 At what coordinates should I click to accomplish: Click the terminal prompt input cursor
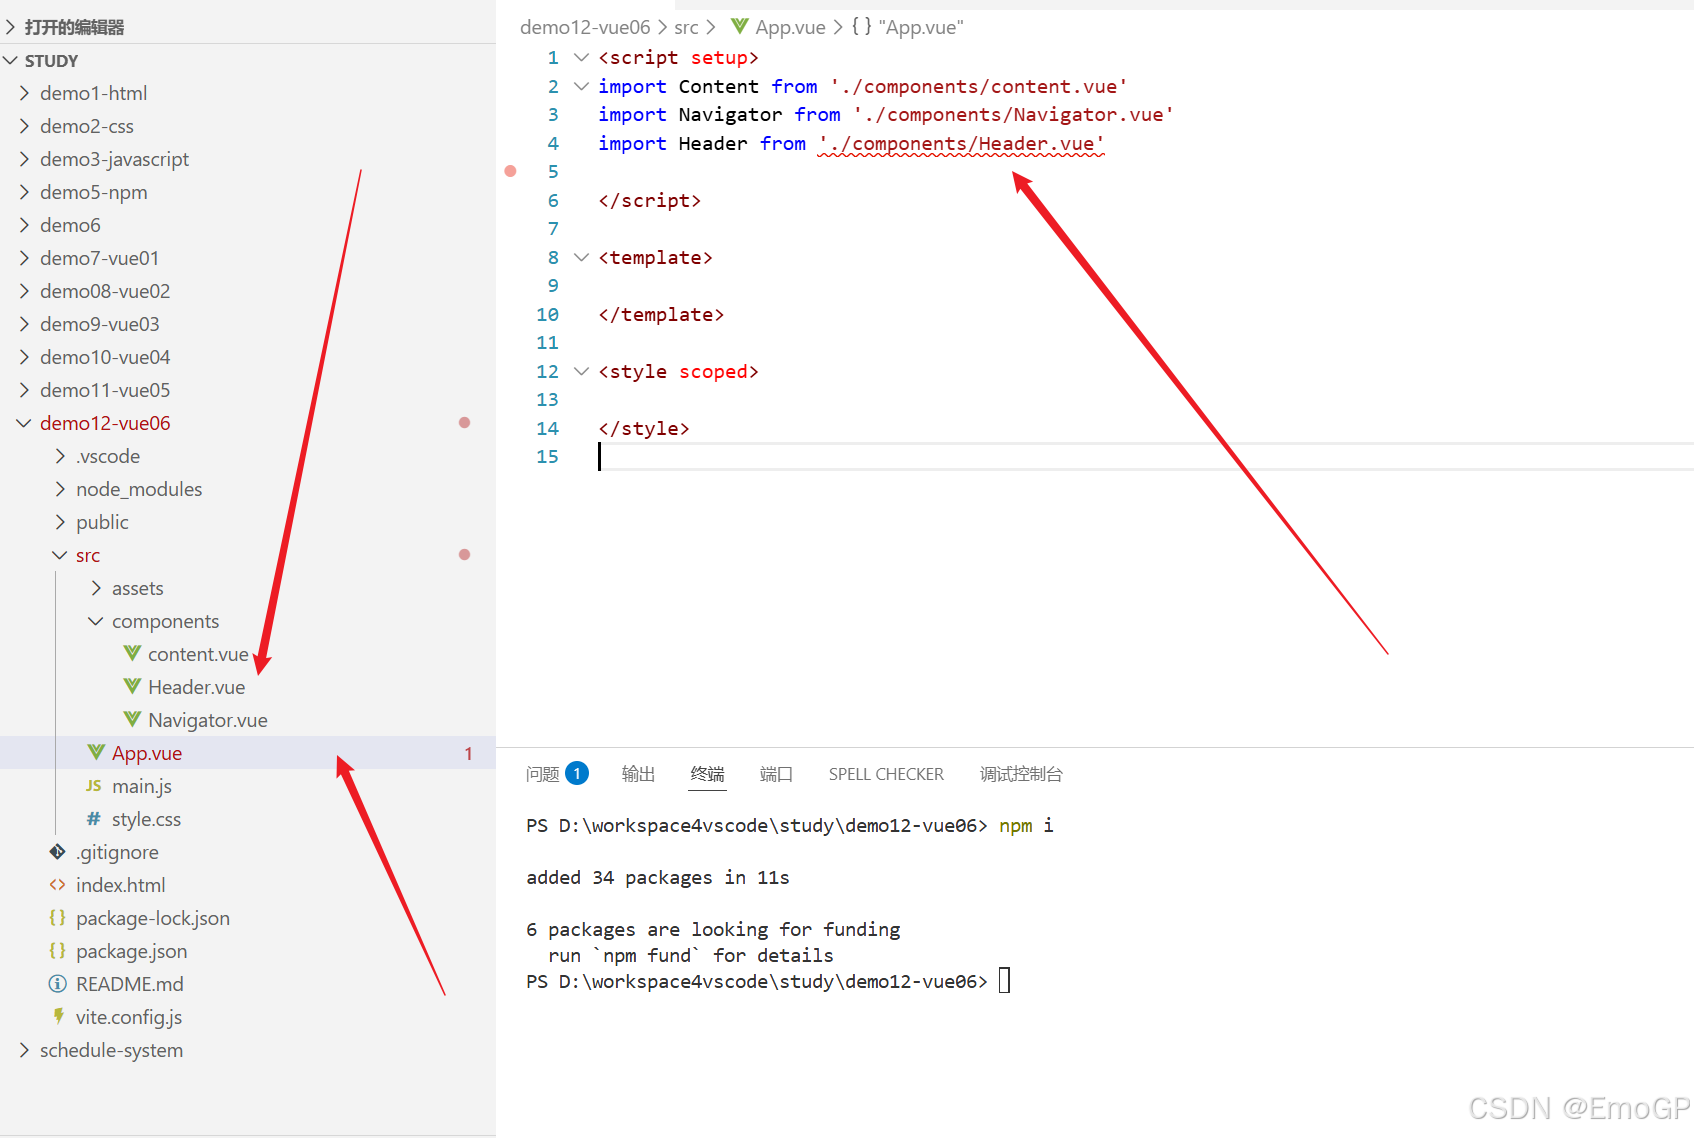[1005, 980]
